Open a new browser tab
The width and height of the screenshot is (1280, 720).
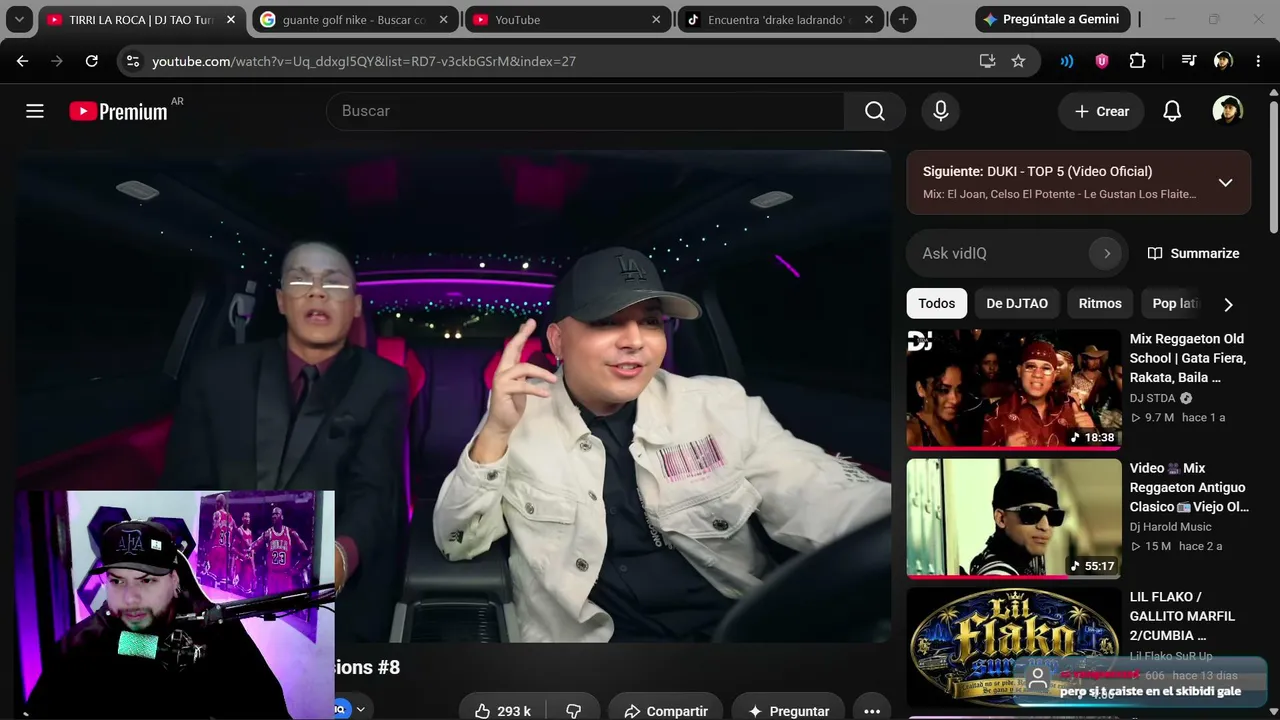(x=903, y=19)
